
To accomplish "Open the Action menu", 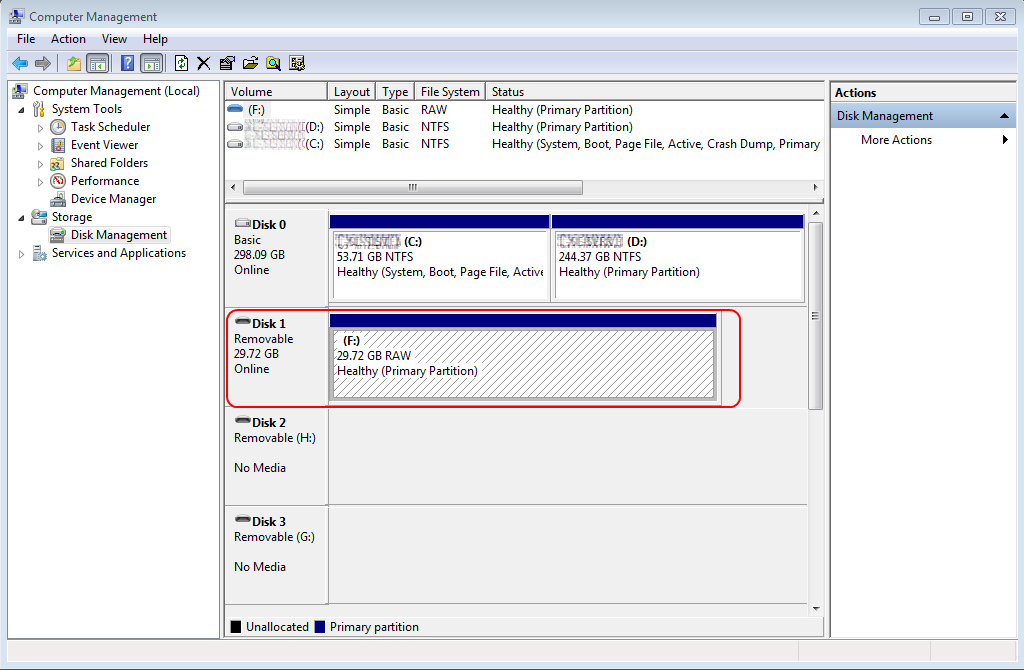I will [68, 39].
